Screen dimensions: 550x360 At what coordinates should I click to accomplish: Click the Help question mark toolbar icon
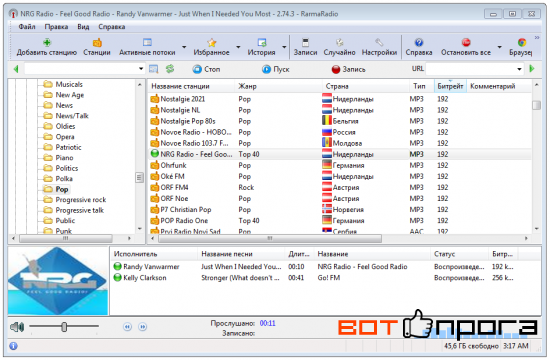point(419,43)
